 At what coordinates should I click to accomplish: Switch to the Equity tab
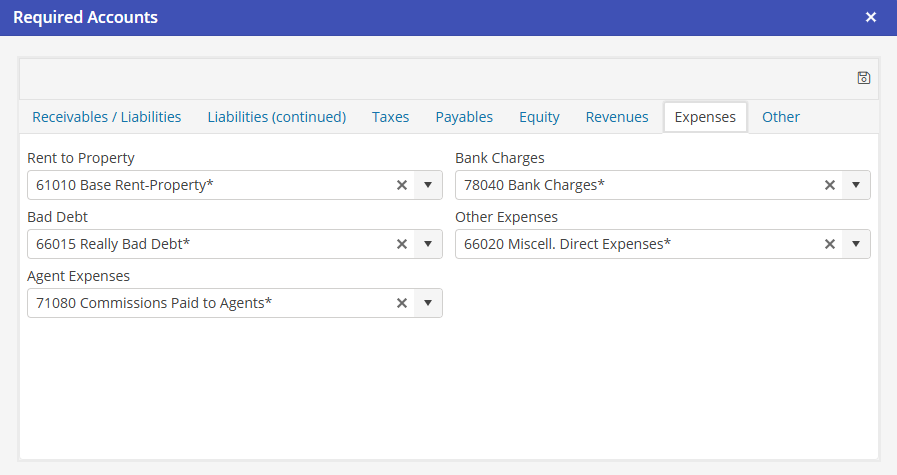tap(539, 117)
